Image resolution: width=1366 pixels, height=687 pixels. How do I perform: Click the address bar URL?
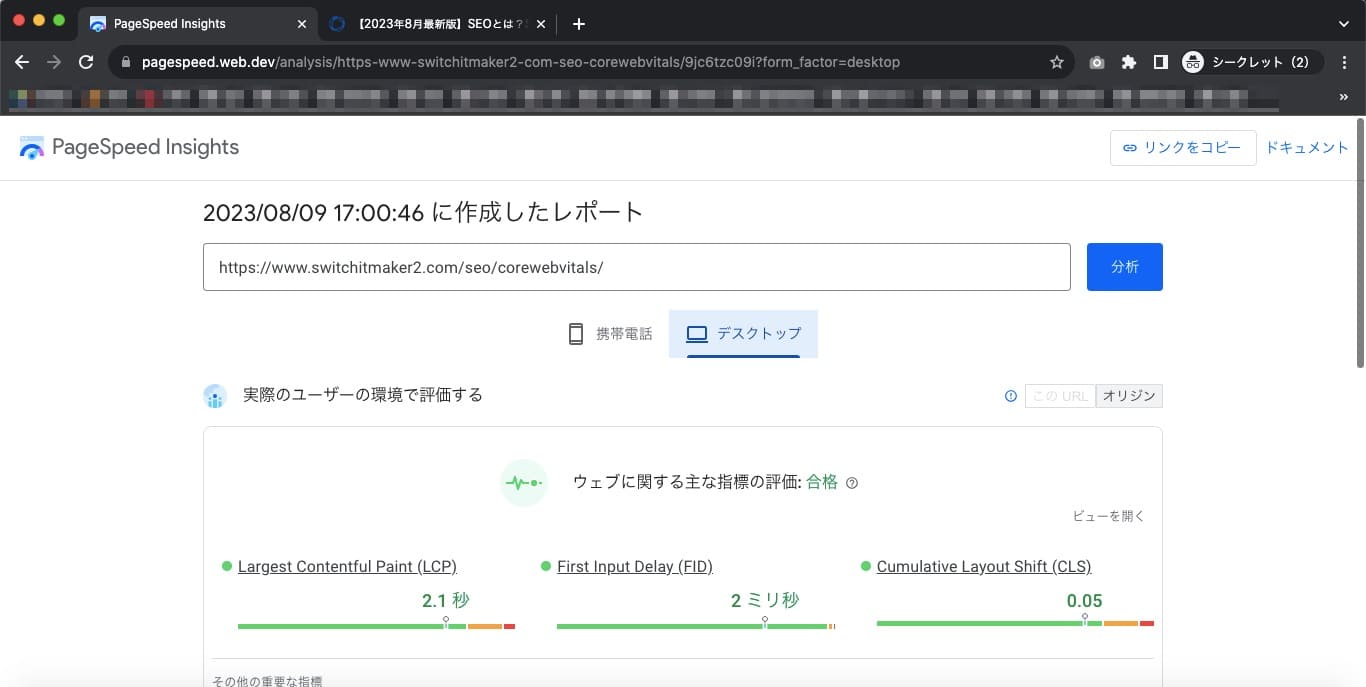coord(520,62)
